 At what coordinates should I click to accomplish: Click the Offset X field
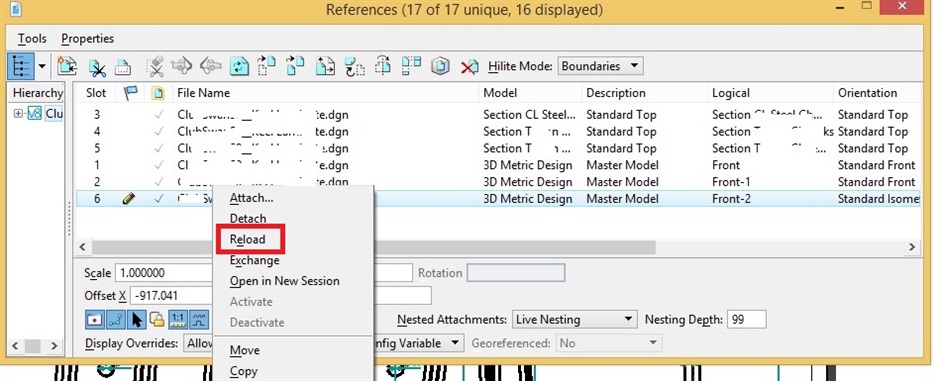(171, 295)
